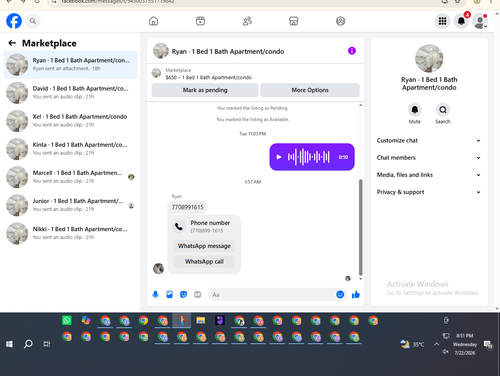The height and width of the screenshot is (376, 500).
Task: Open David's apartment conversation
Action: point(70,93)
